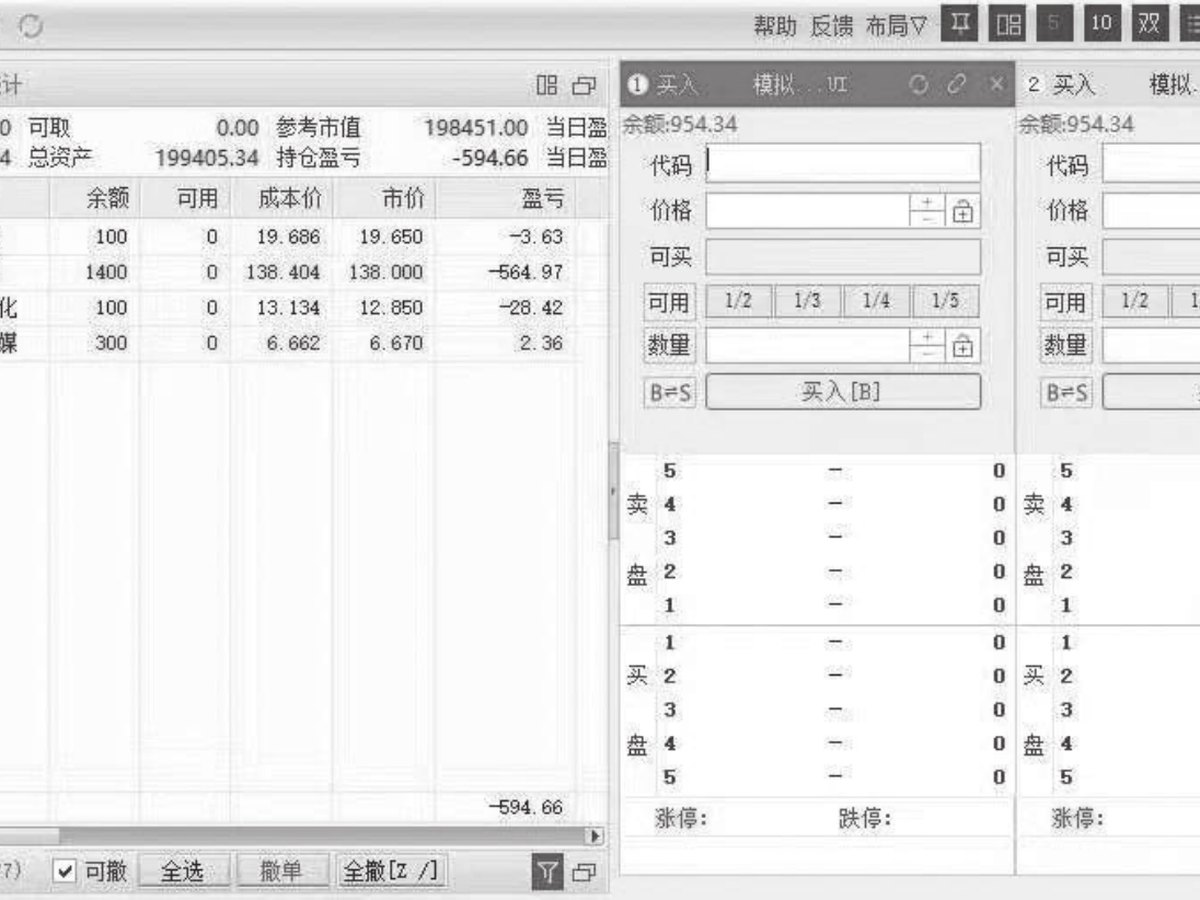
Task: Sort holdings by the 余额 column header
Action: pos(94,199)
